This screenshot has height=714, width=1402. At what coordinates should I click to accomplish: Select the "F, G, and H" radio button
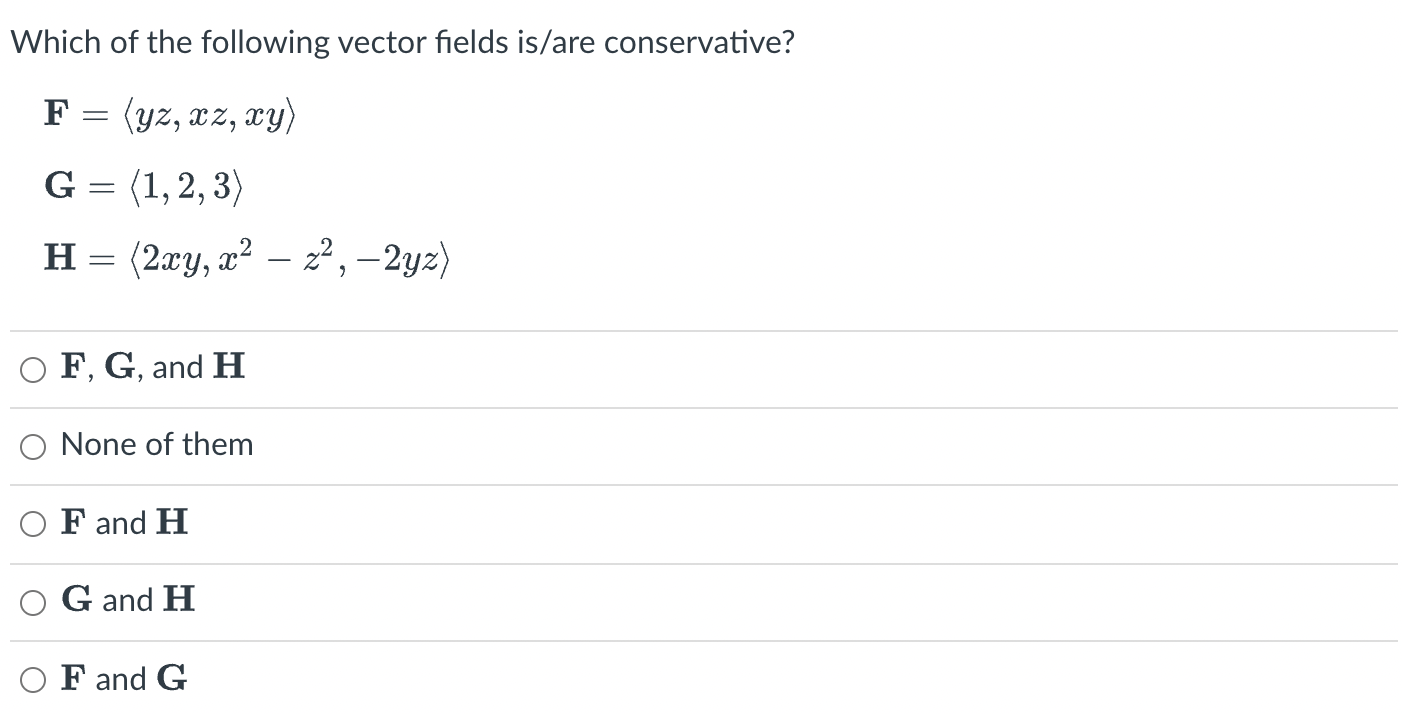[x=33, y=370]
